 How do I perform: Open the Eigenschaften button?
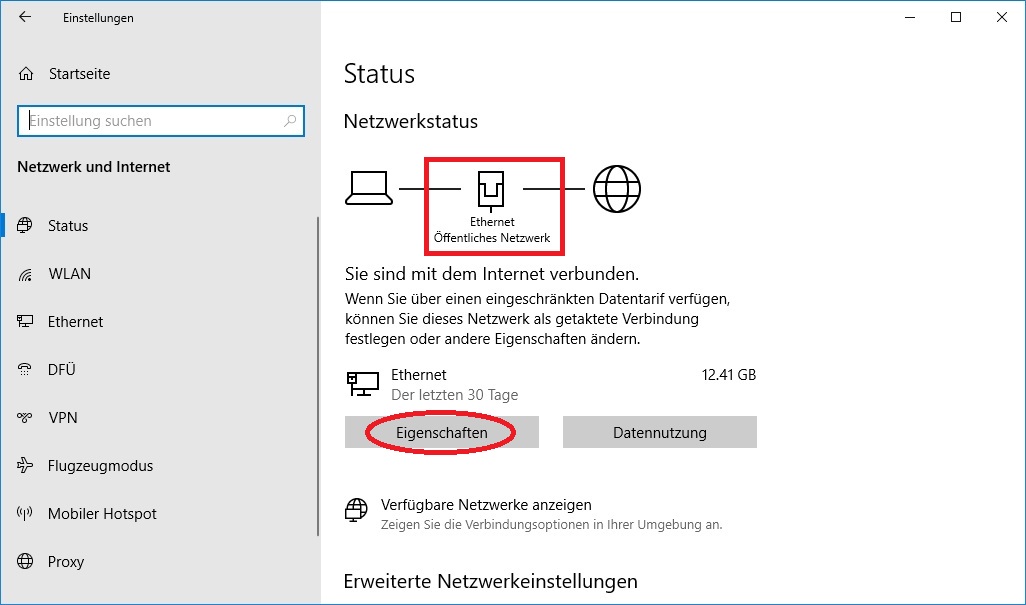pos(441,433)
